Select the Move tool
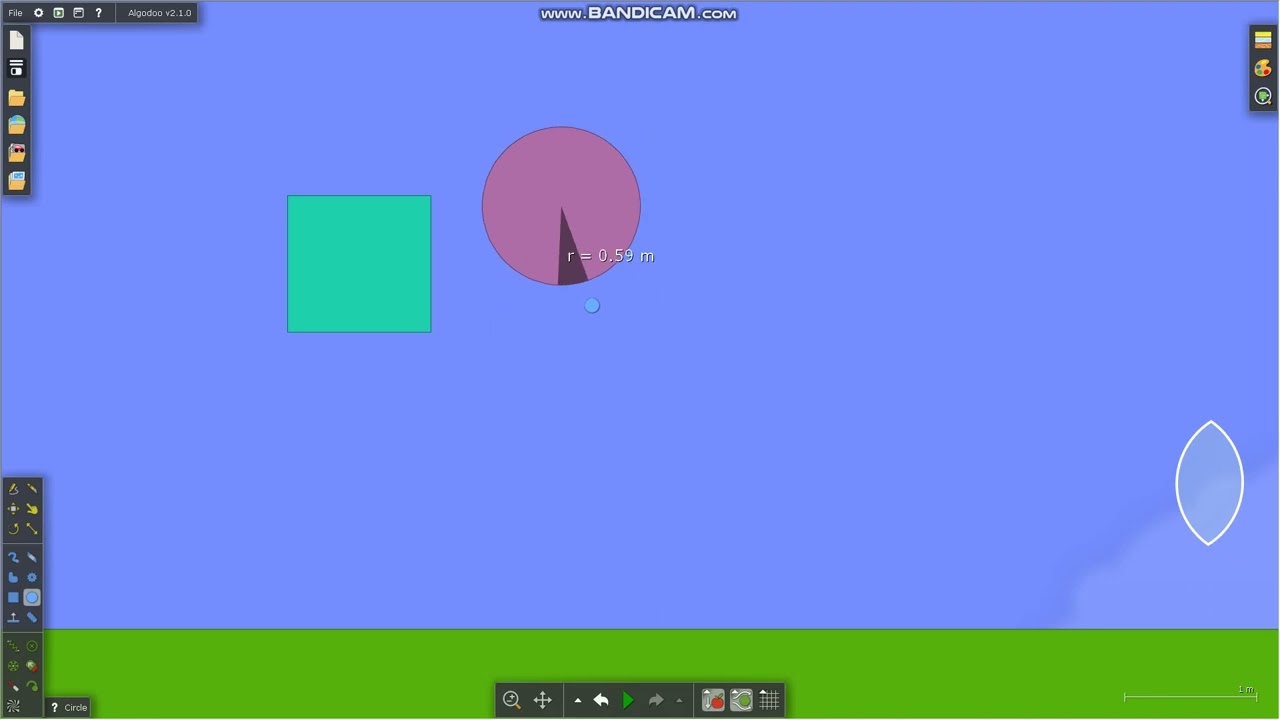This screenshot has height=720, width=1280. [x=13, y=509]
